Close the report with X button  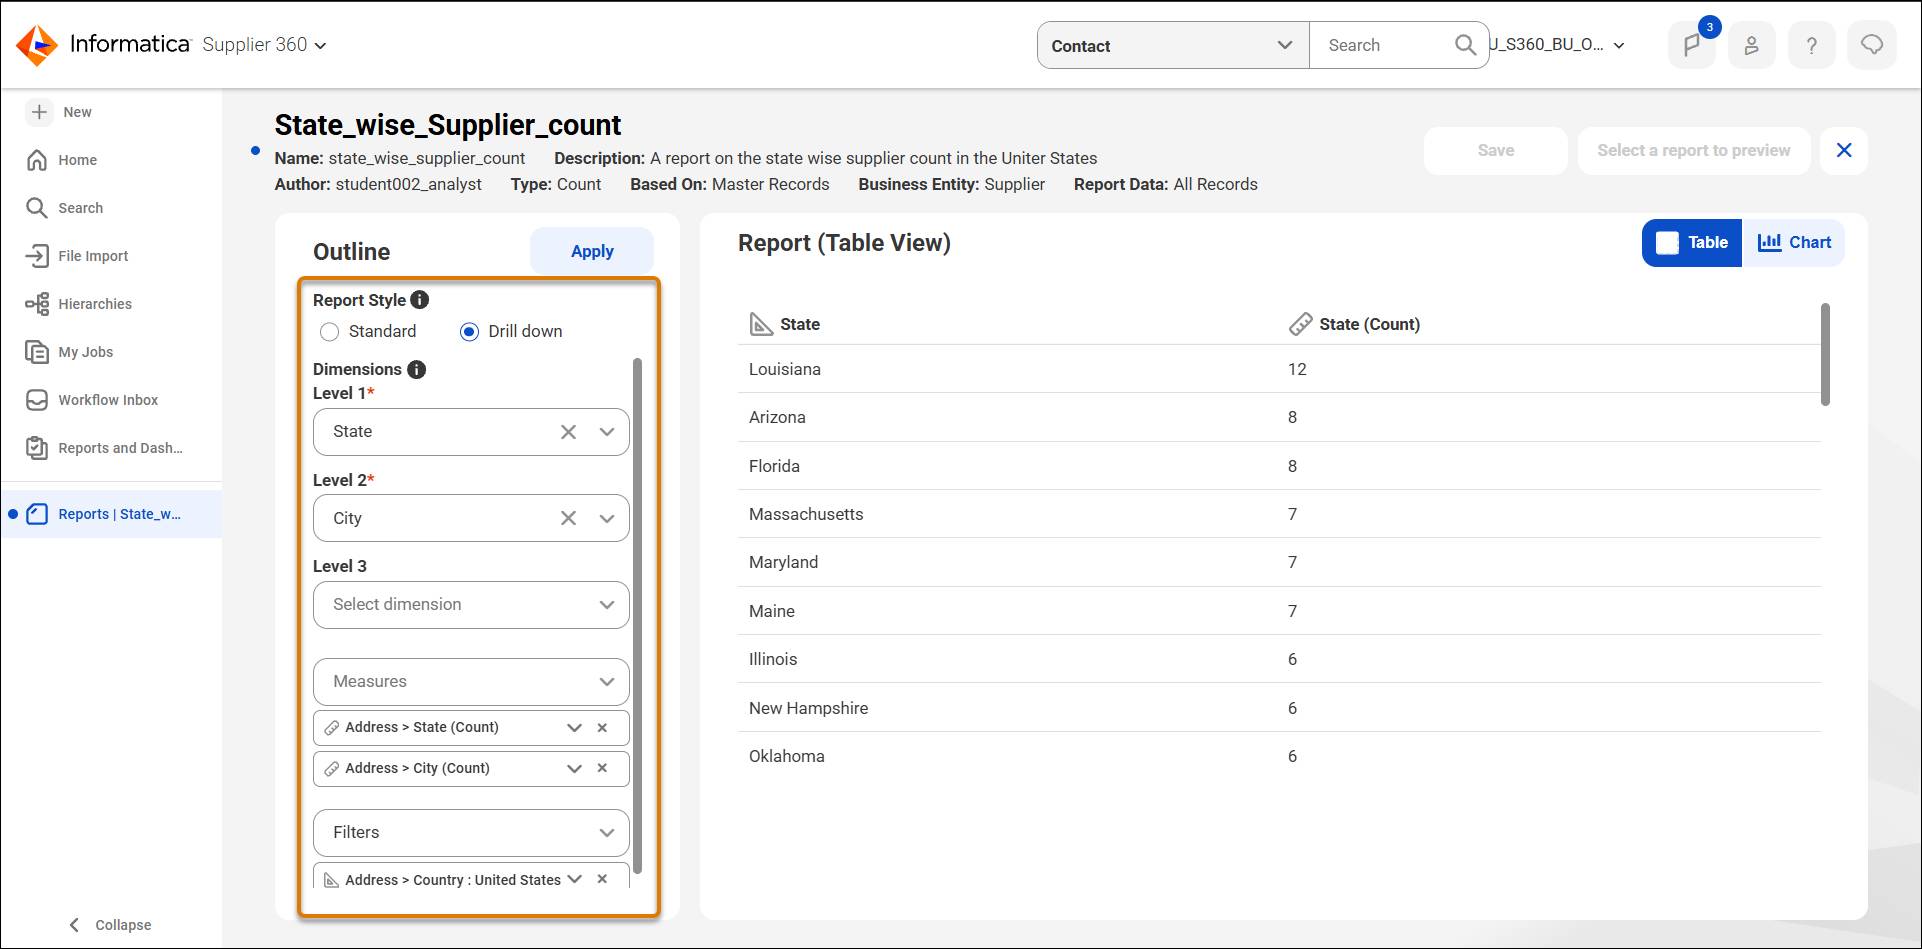(1844, 151)
